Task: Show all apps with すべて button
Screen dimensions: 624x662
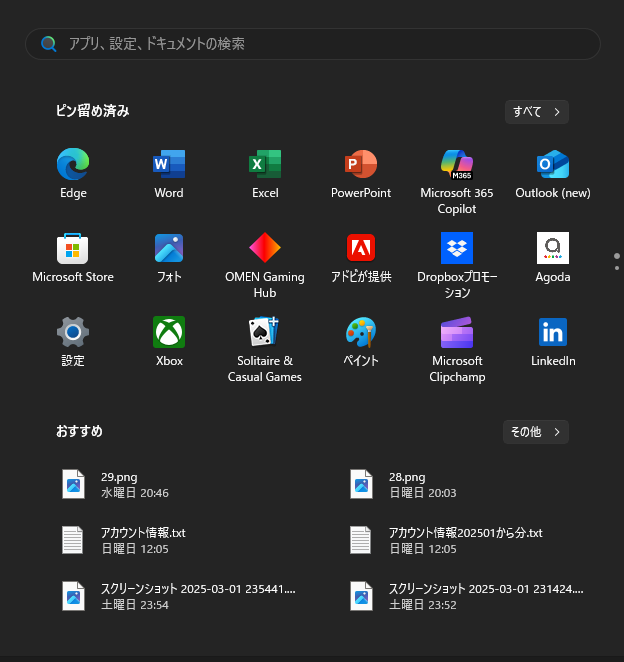Action: click(537, 112)
